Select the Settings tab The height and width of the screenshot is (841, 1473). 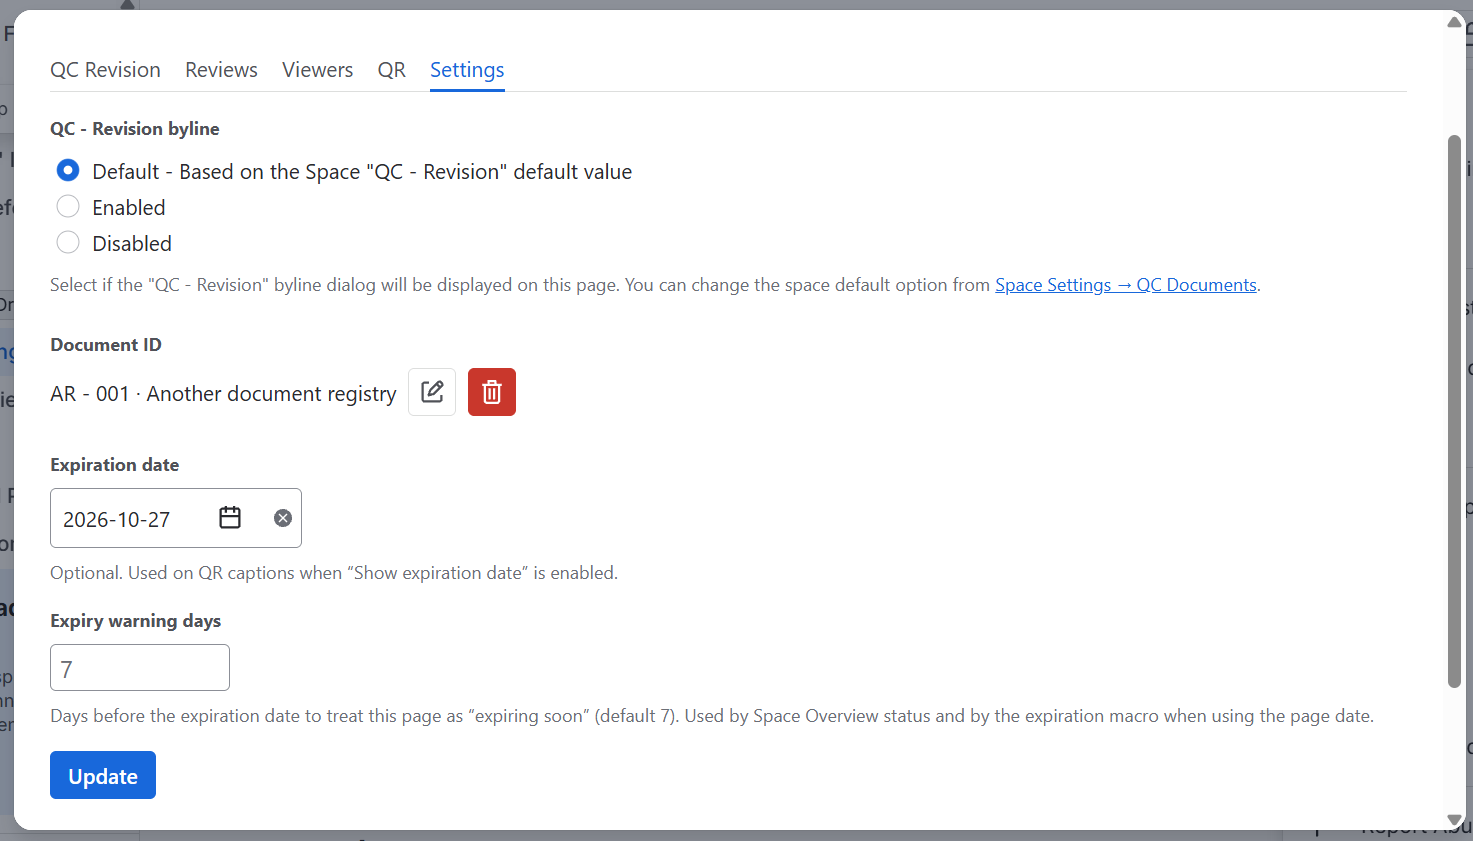[467, 70]
